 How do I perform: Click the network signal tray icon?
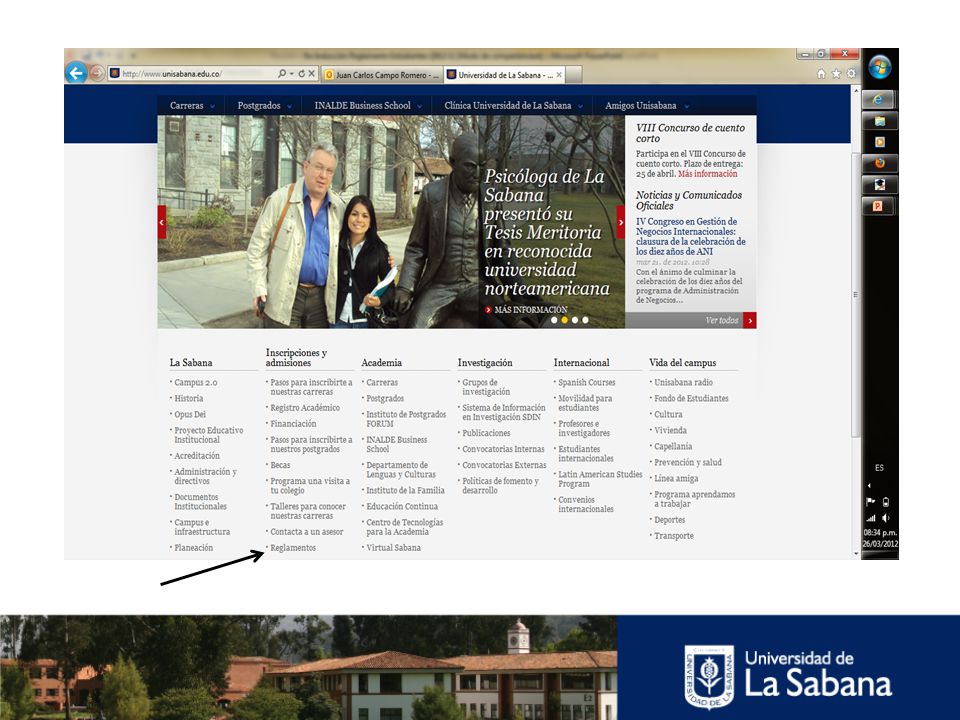click(x=871, y=518)
